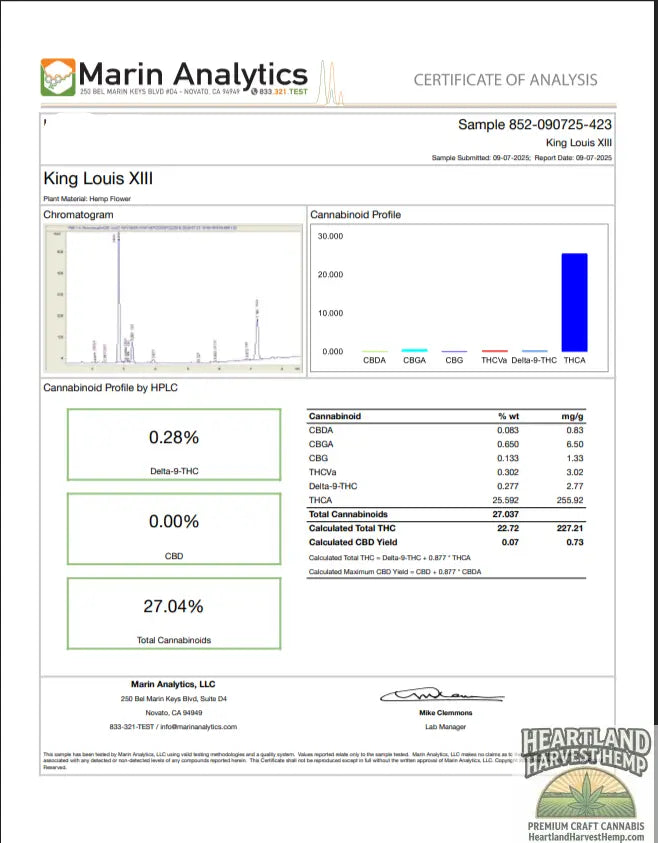Click the CBDA '0.083' cell
The width and height of the screenshot is (658, 843).
[x=508, y=430]
